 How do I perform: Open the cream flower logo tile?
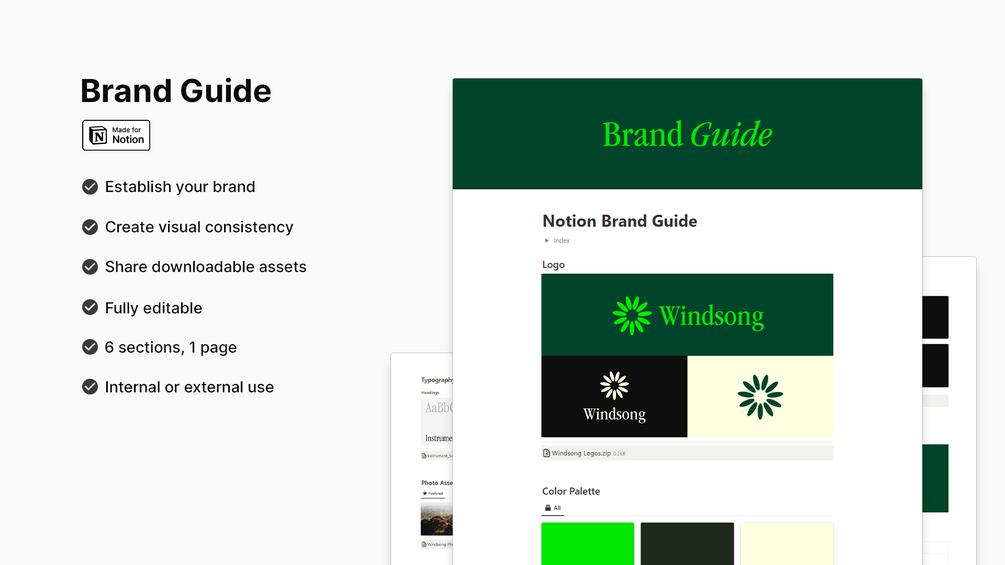(x=760, y=397)
